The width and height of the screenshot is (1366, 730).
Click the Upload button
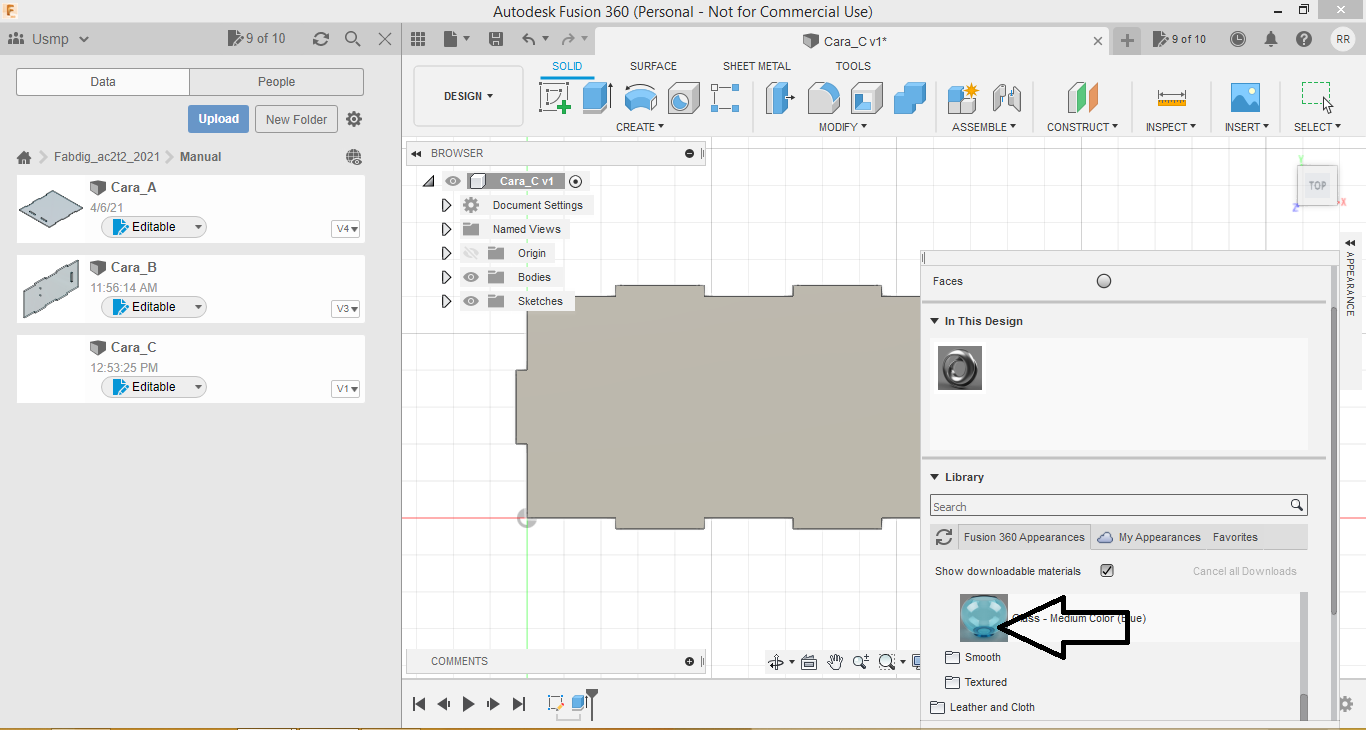point(218,119)
